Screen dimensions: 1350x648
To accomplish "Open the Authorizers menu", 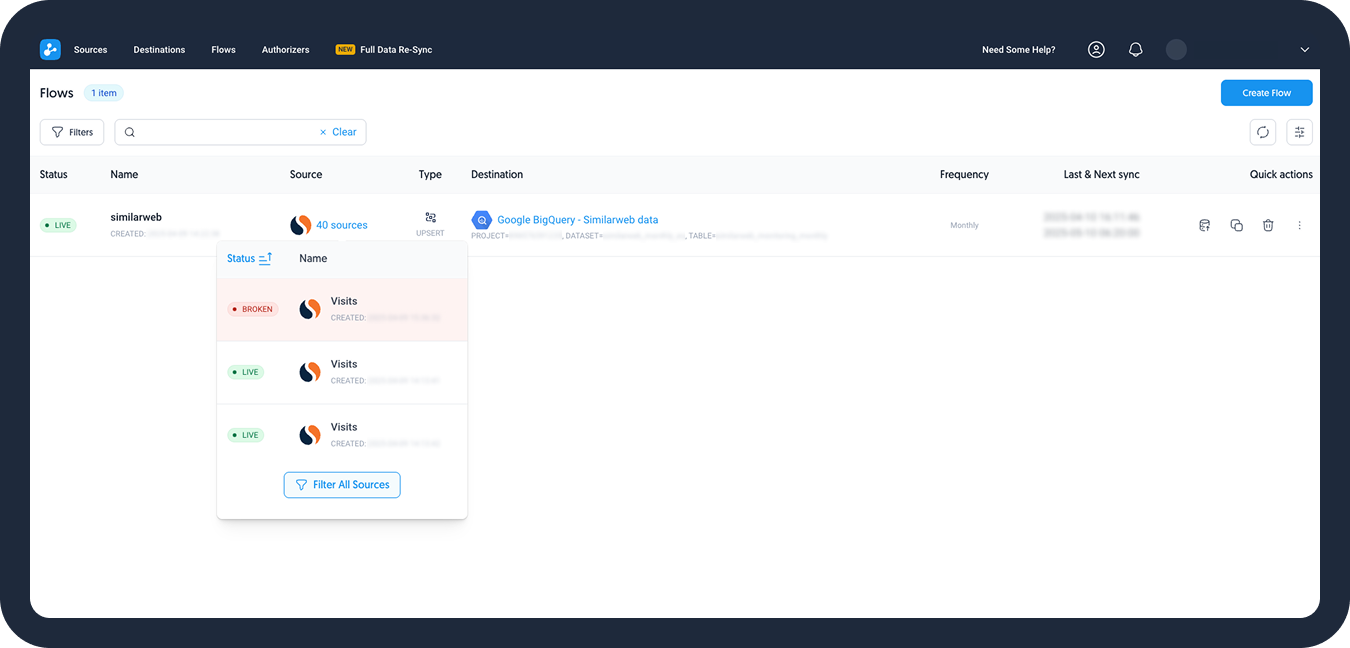I will click(x=285, y=50).
